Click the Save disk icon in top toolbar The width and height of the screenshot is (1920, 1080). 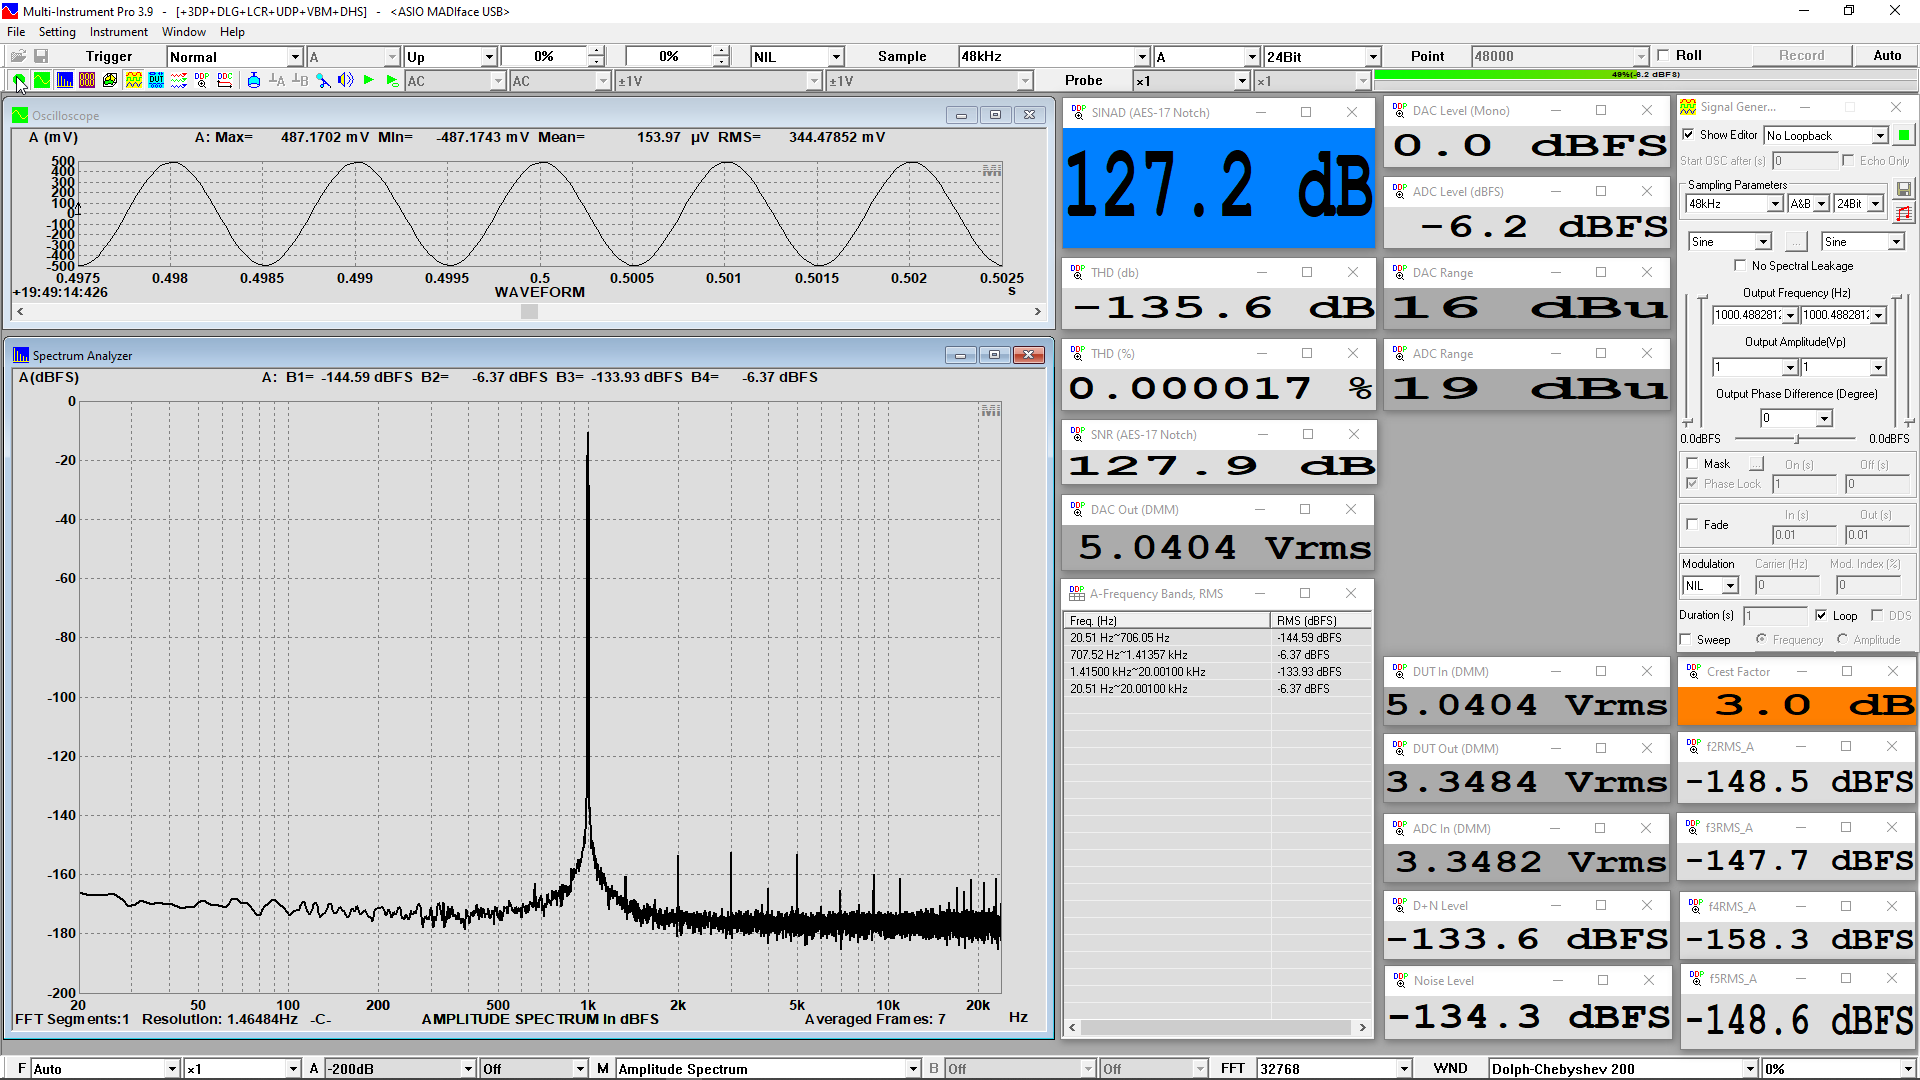click(x=41, y=56)
